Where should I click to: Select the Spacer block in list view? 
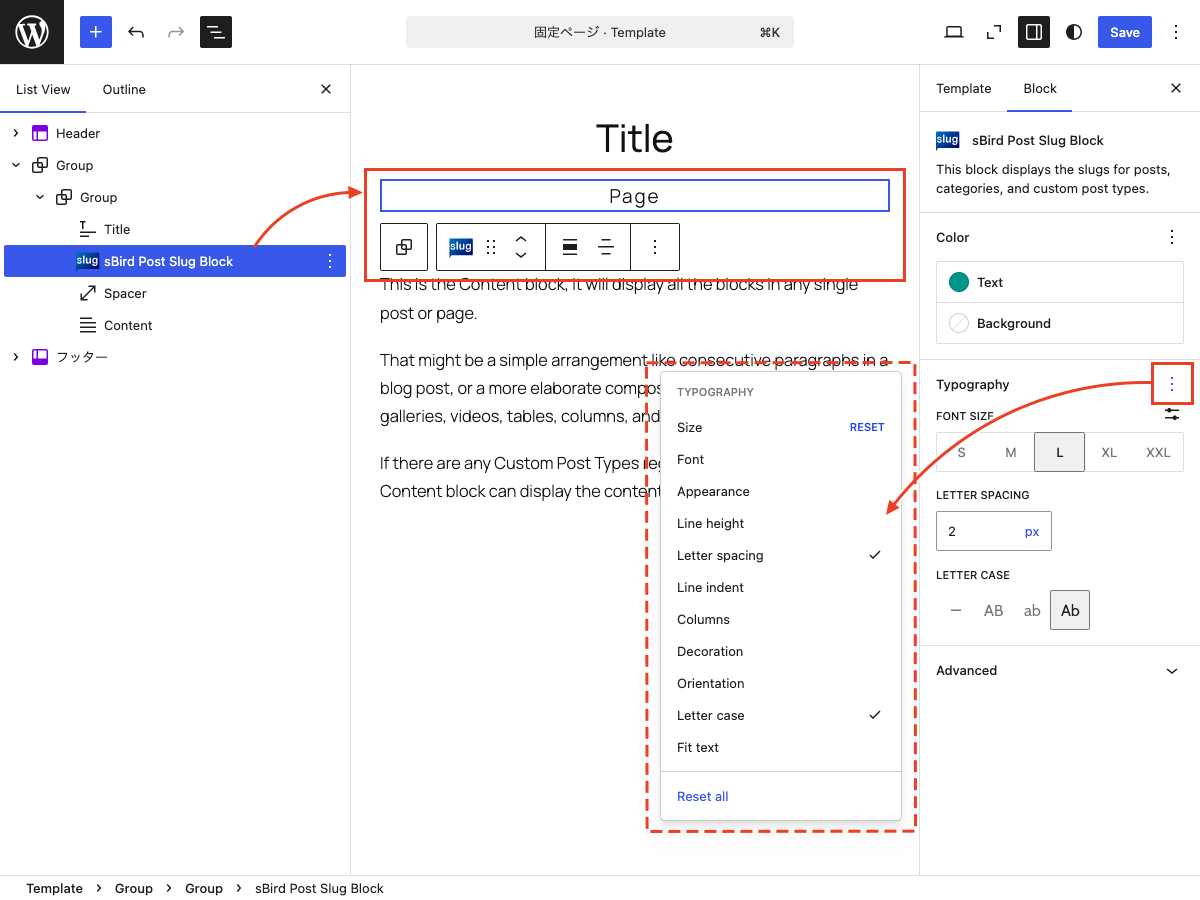pos(175,293)
